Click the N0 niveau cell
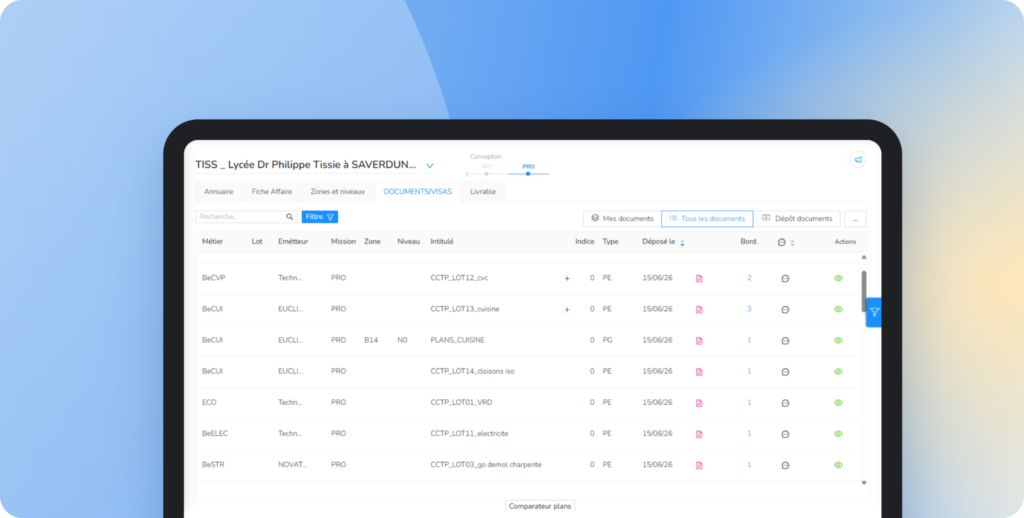Viewport: 1024px width, 518px height. coord(402,340)
